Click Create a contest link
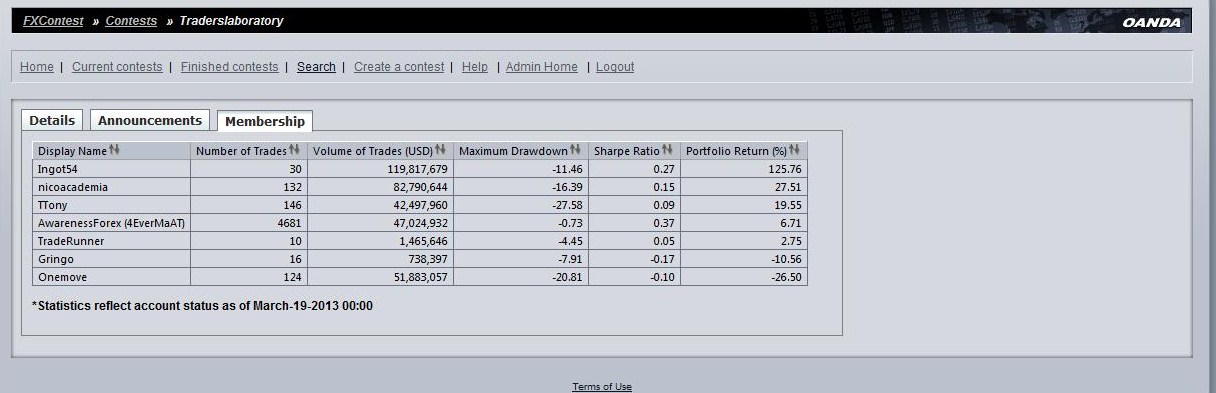1216x393 pixels. 399,67
